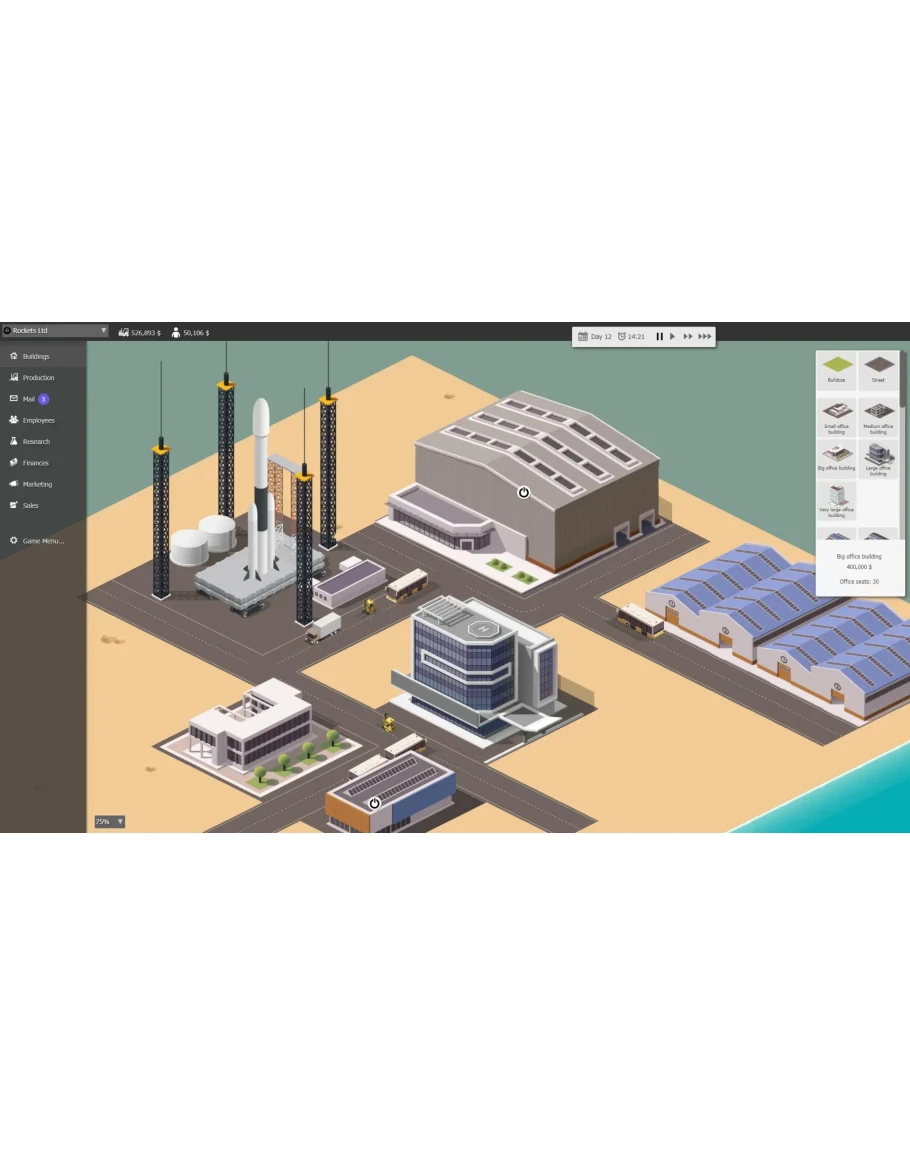910x1155 pixels.
Task: Open the Mail menu with 3 unread
Action: [30, 399]
